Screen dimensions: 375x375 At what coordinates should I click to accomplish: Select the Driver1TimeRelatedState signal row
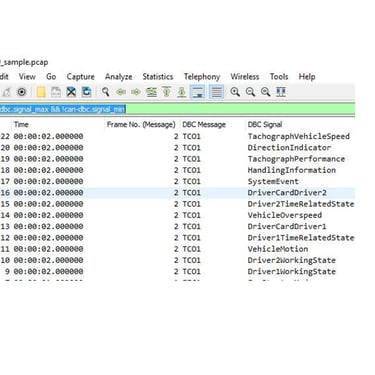point(177,238)
